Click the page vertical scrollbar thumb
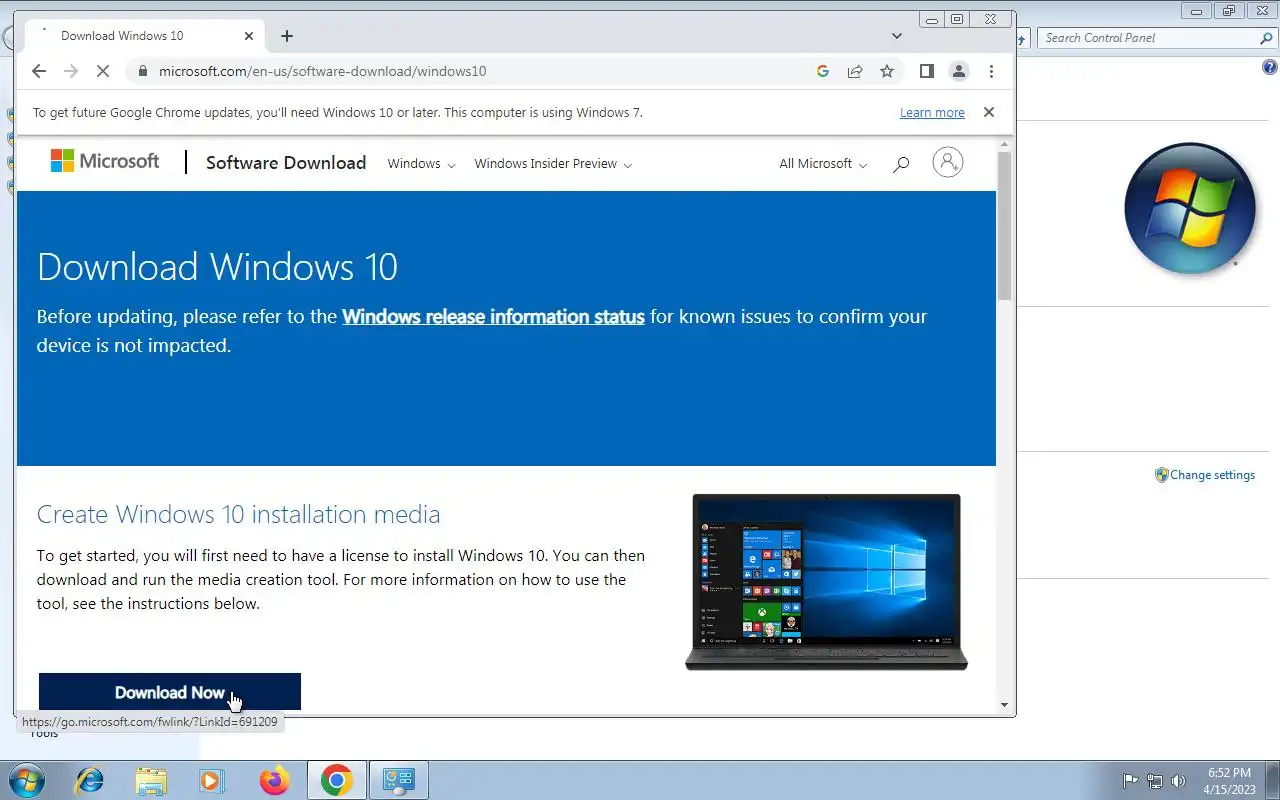 coord(1004,226)
